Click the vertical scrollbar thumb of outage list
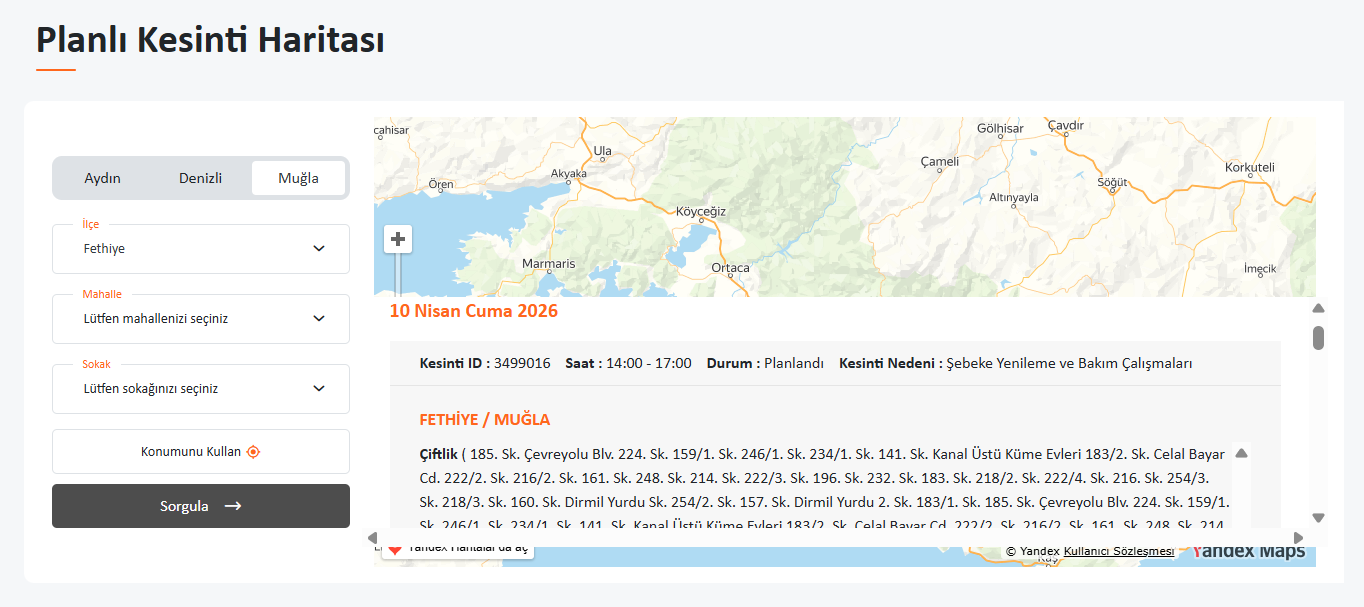 (1318, 338)
